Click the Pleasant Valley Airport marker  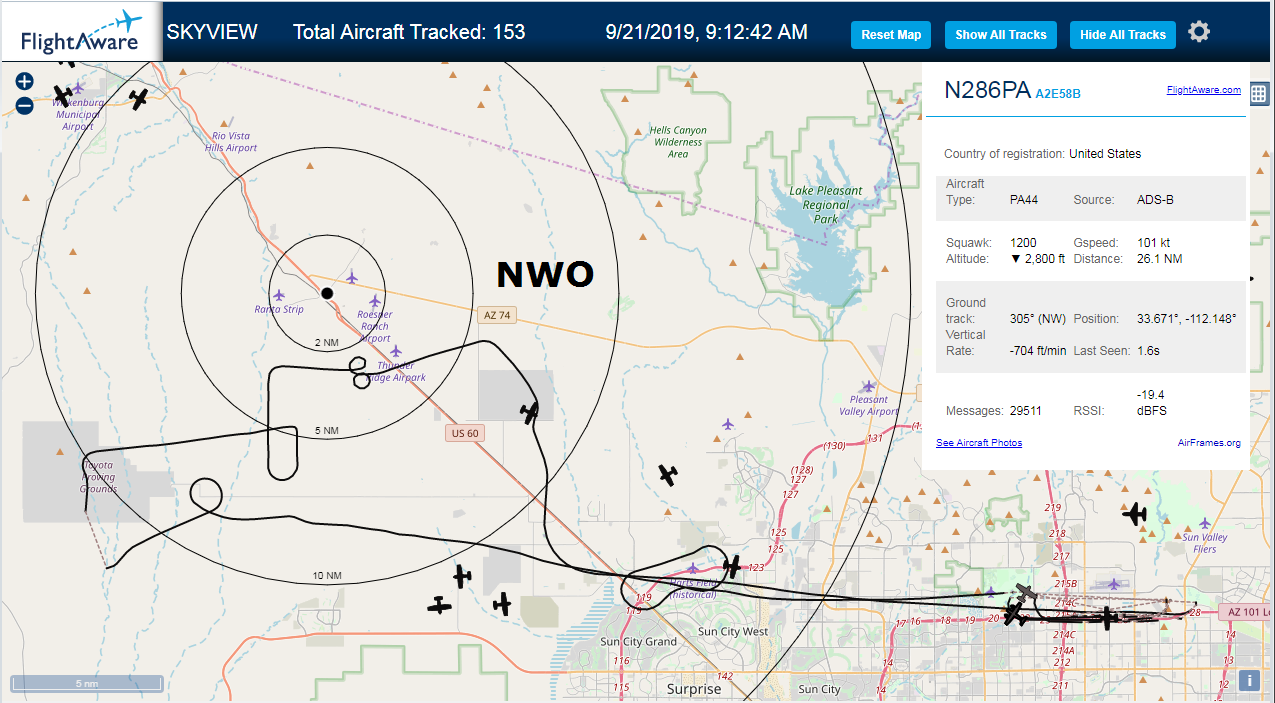868,386
